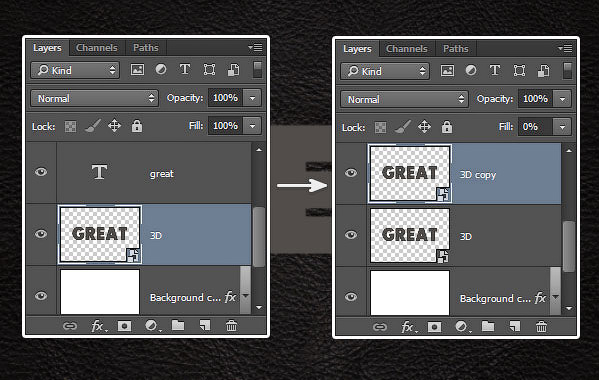Click Opacity 100% field in left panel
Image resolution: width=599 pixels, height=380 pixels.
pos(226,98)
